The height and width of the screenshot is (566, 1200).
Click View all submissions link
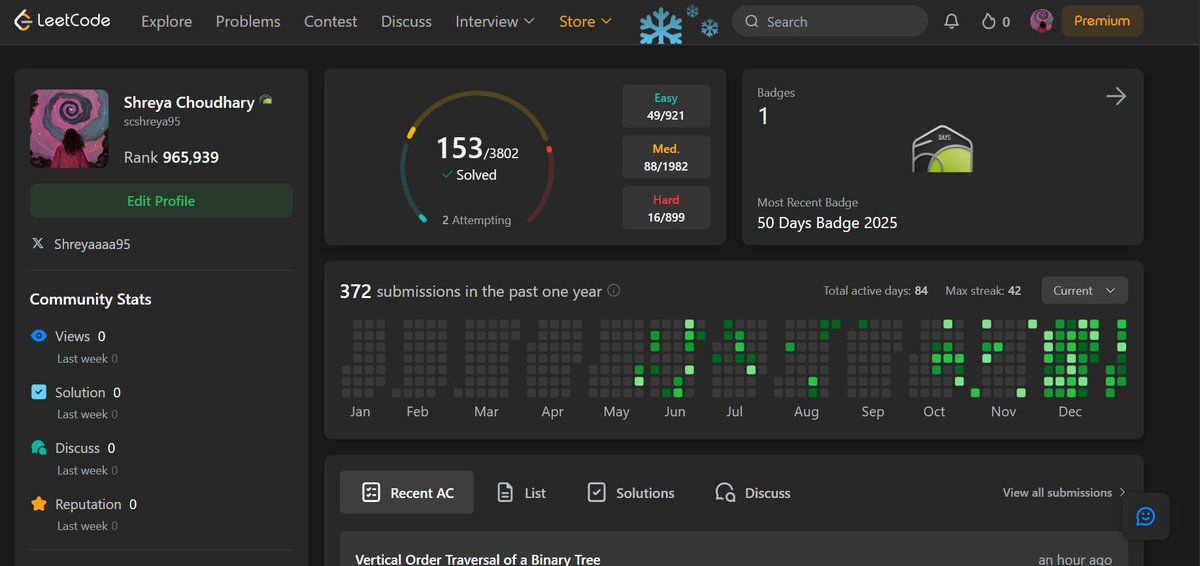tap(1064, 492)
